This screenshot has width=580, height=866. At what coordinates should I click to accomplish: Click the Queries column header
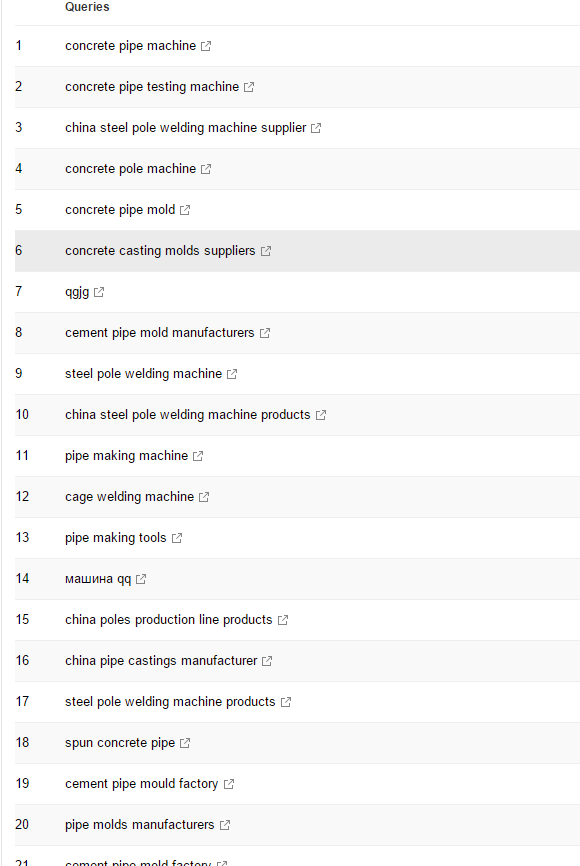pos(87,7)
